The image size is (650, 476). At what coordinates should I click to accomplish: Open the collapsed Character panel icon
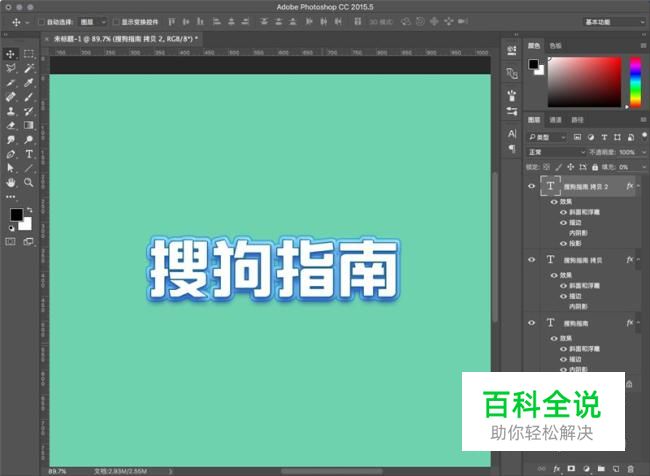pyautogui.click(x=512, y=134)
